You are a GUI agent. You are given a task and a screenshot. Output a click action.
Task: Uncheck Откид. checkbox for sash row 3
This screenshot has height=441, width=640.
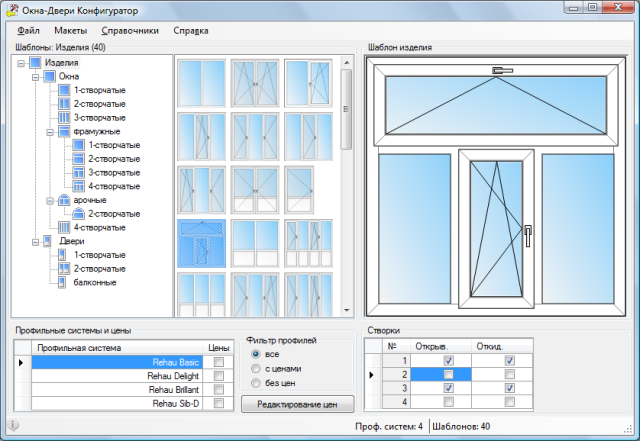[509, 388]
